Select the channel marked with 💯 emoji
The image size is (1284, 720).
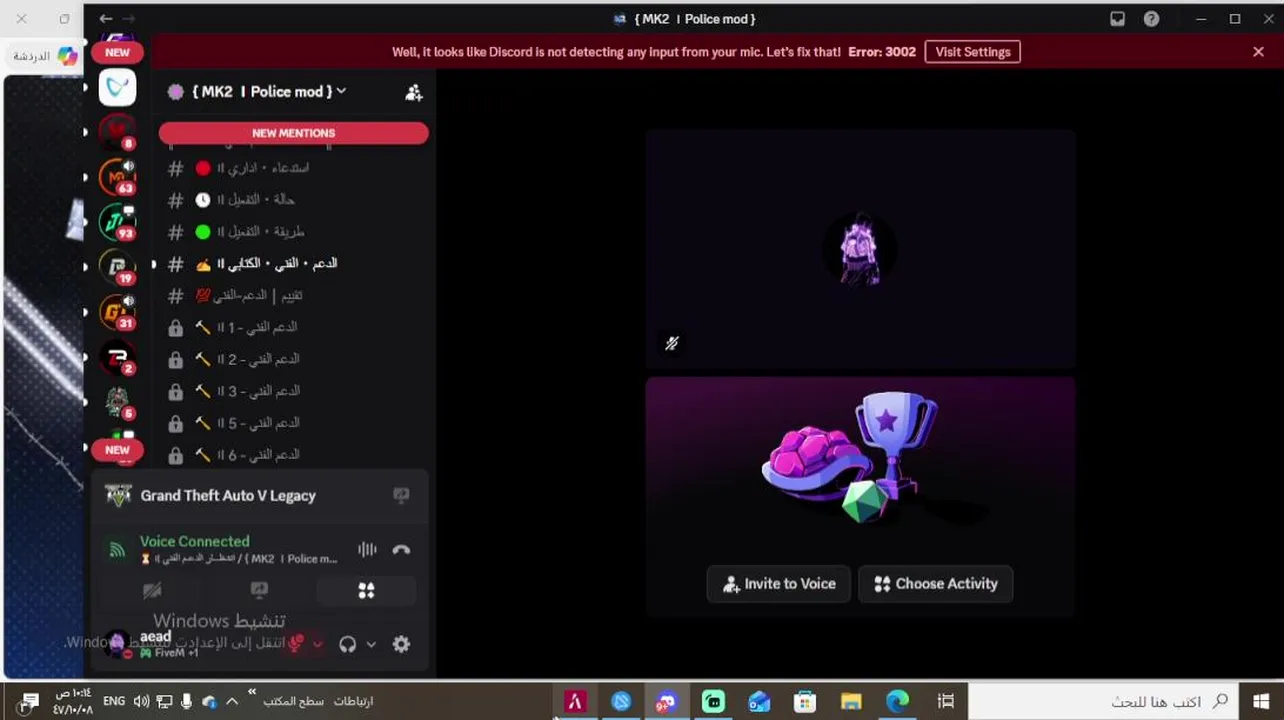[295, 295]
